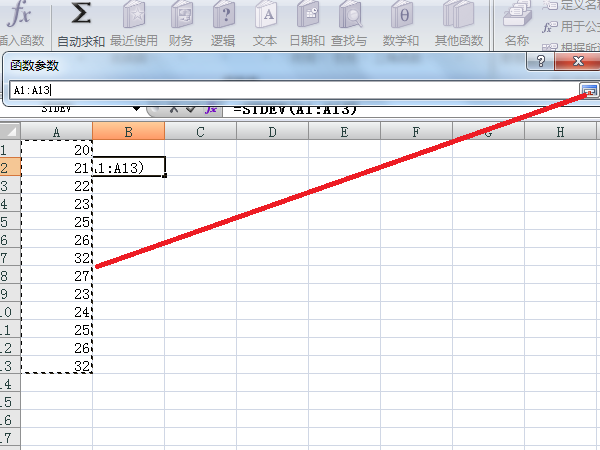Open the Financial (财务) functions library

pyautogui.click(x=181, y=16)
